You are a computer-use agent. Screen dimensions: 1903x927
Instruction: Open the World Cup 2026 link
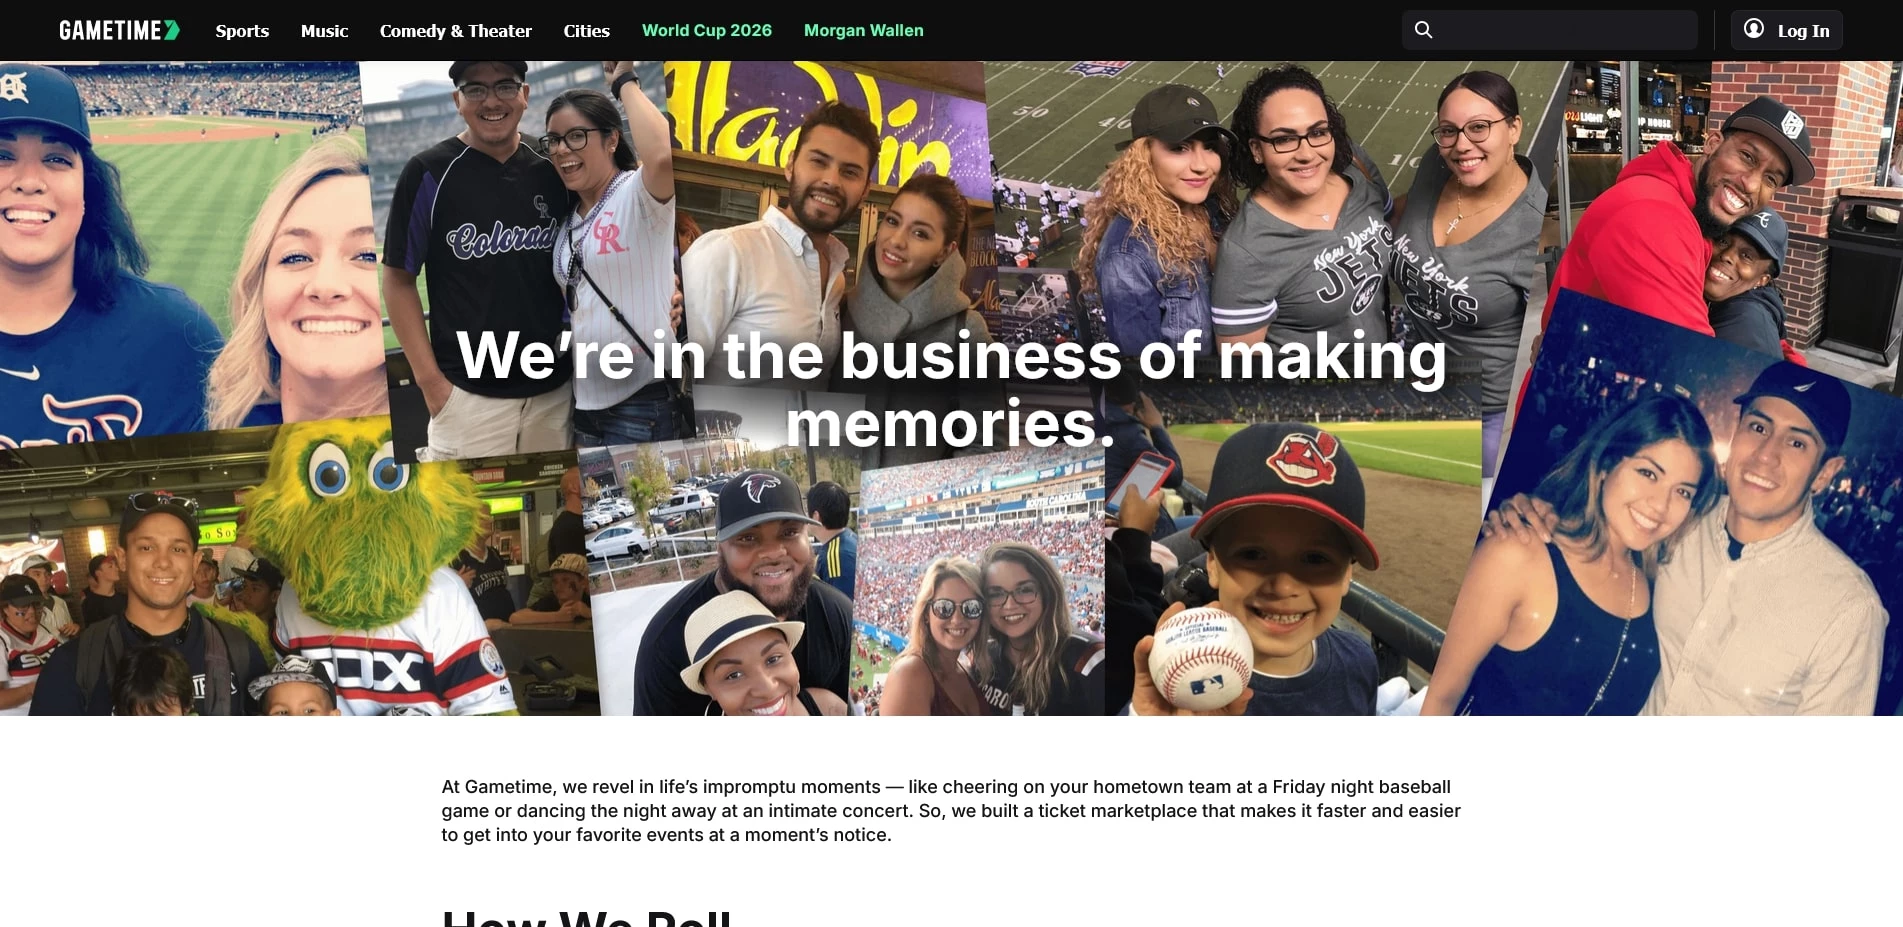[x=706, y=31]
